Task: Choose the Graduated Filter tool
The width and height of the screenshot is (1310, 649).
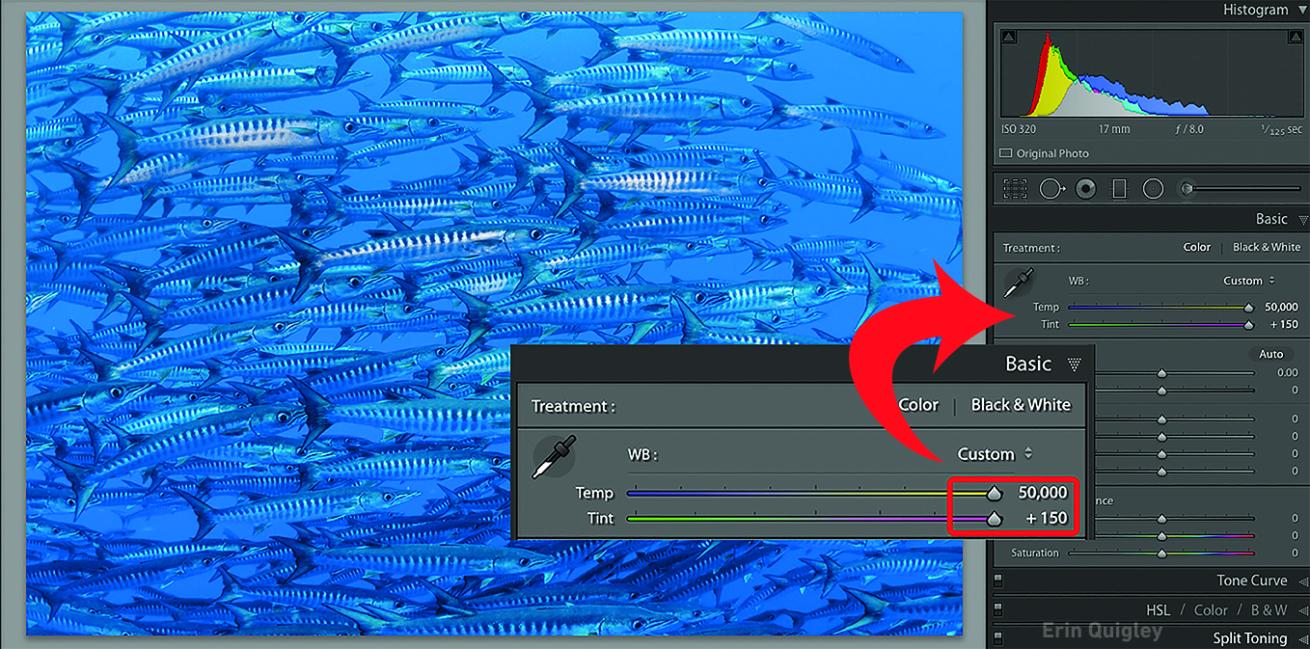Action: click(x=1119, y=189)
